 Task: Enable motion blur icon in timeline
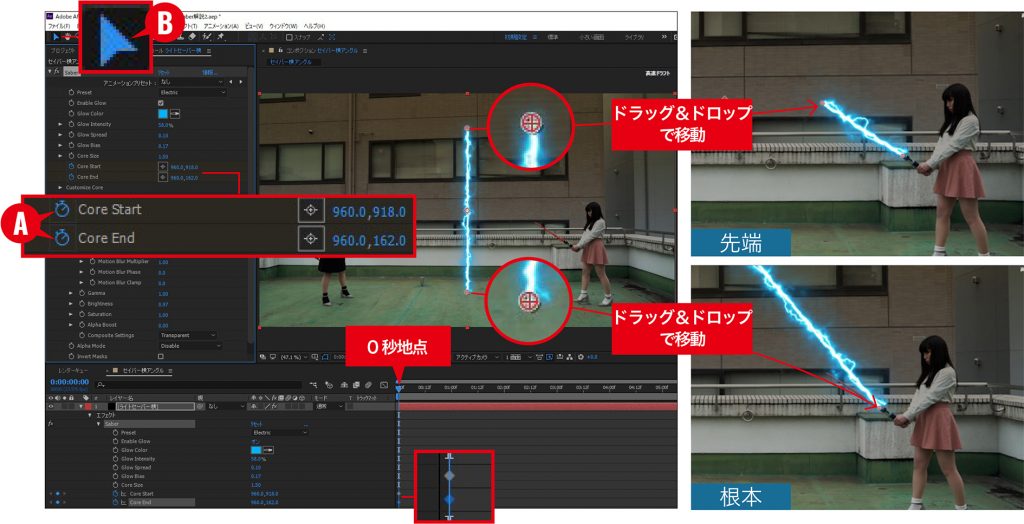pos(368,385)
